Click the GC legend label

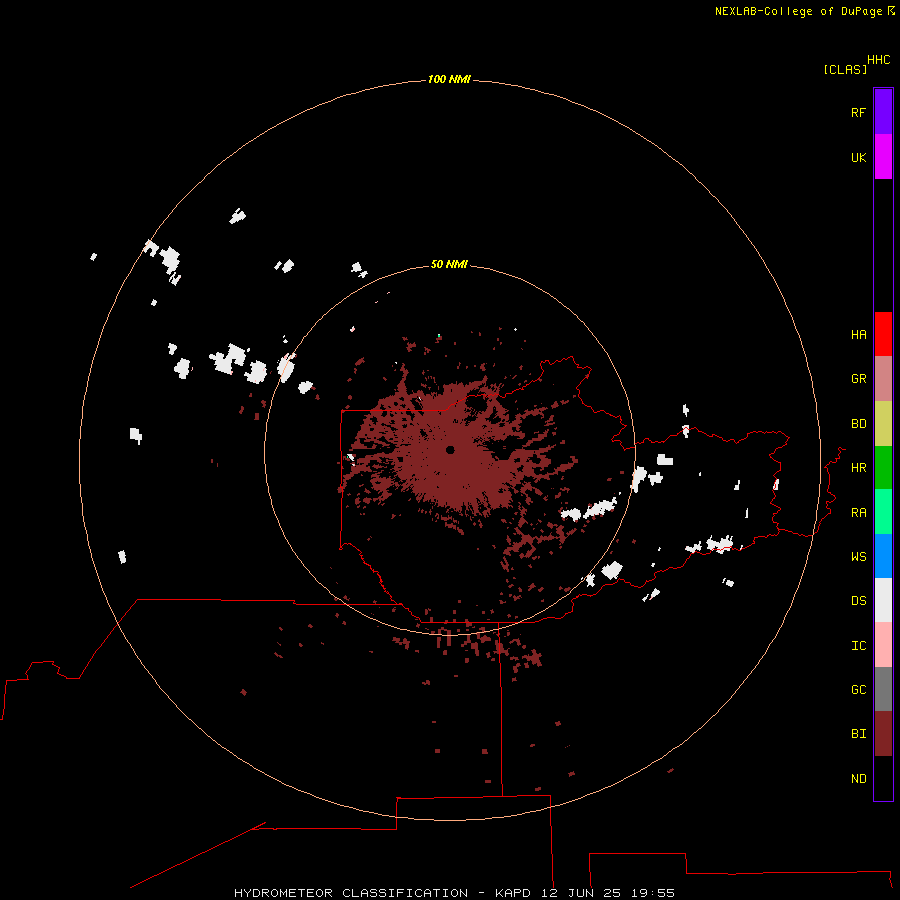click(x=858, y=689)
